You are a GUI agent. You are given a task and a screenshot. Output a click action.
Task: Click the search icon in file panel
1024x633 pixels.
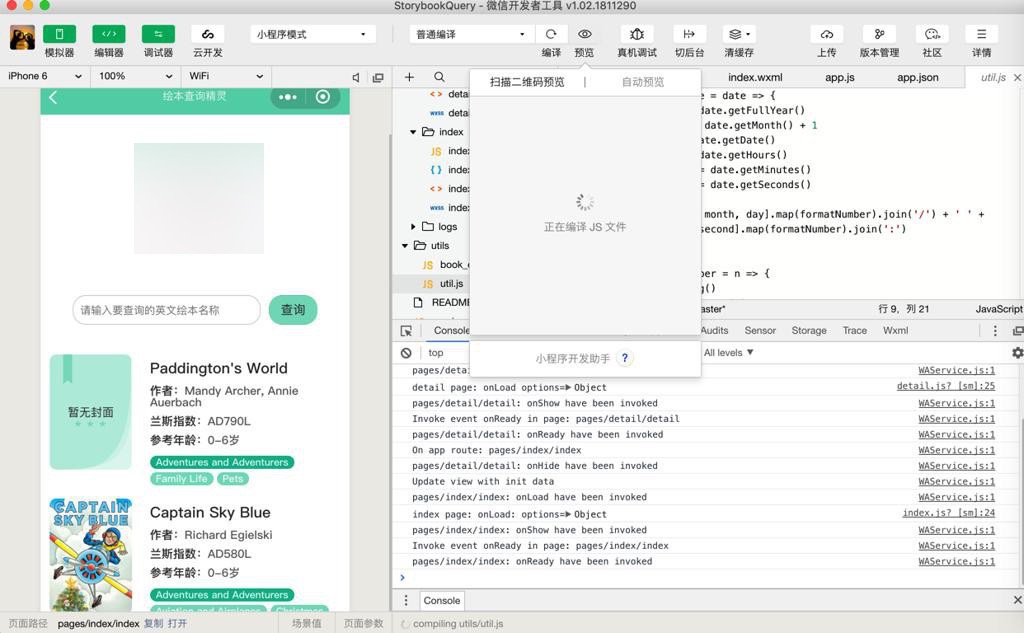point(440,77)
